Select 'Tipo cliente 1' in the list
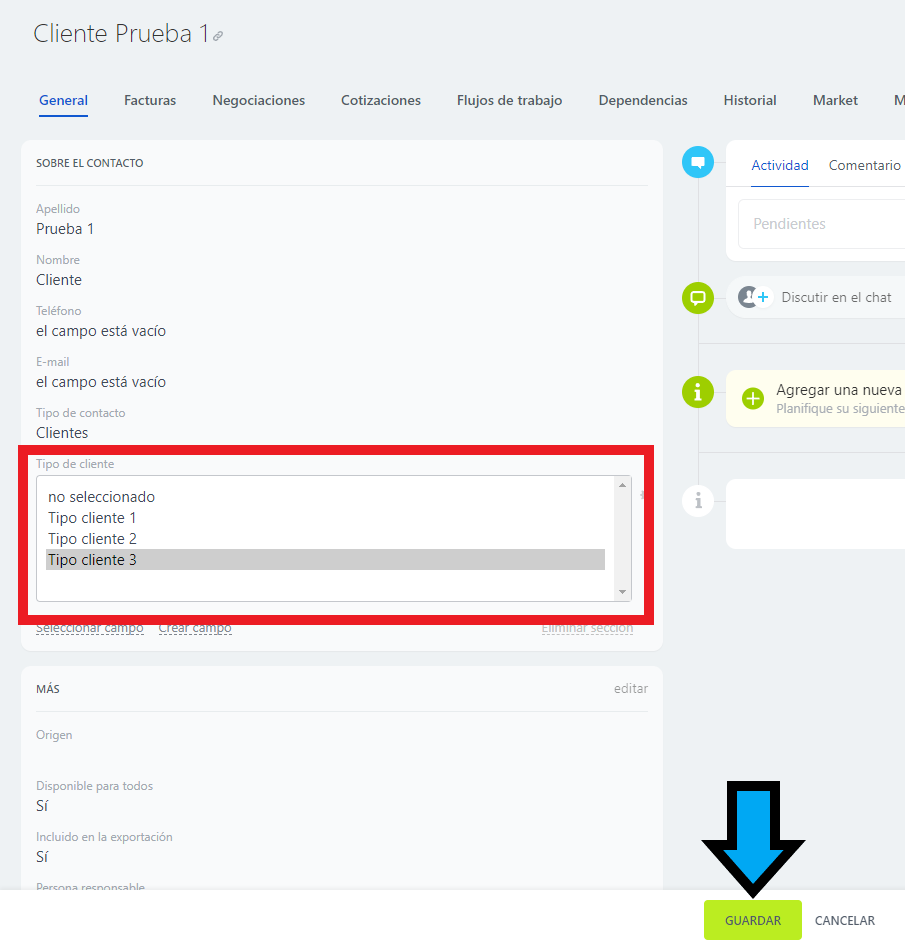Screen dimensions: 905x948 click(x=92, y=518)
